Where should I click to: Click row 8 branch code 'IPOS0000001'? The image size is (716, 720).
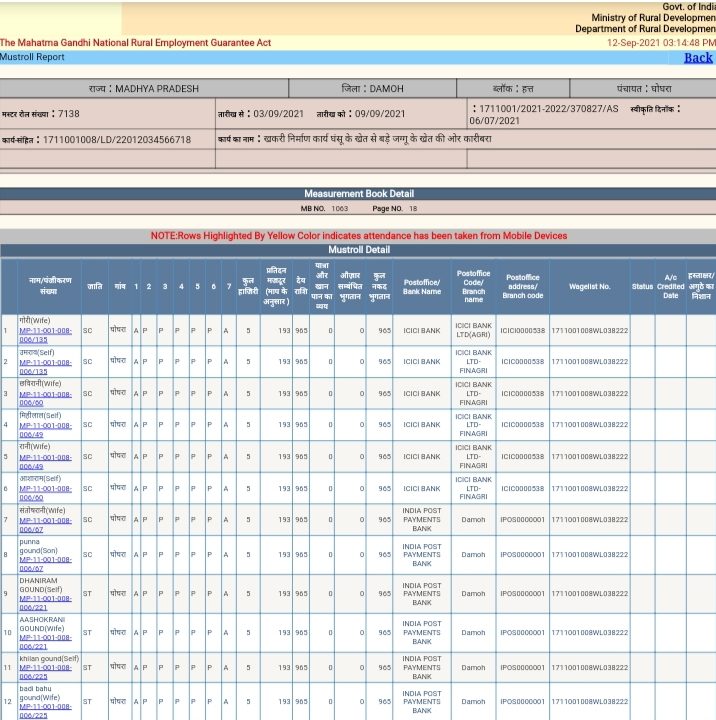click(x=522, y=555)
